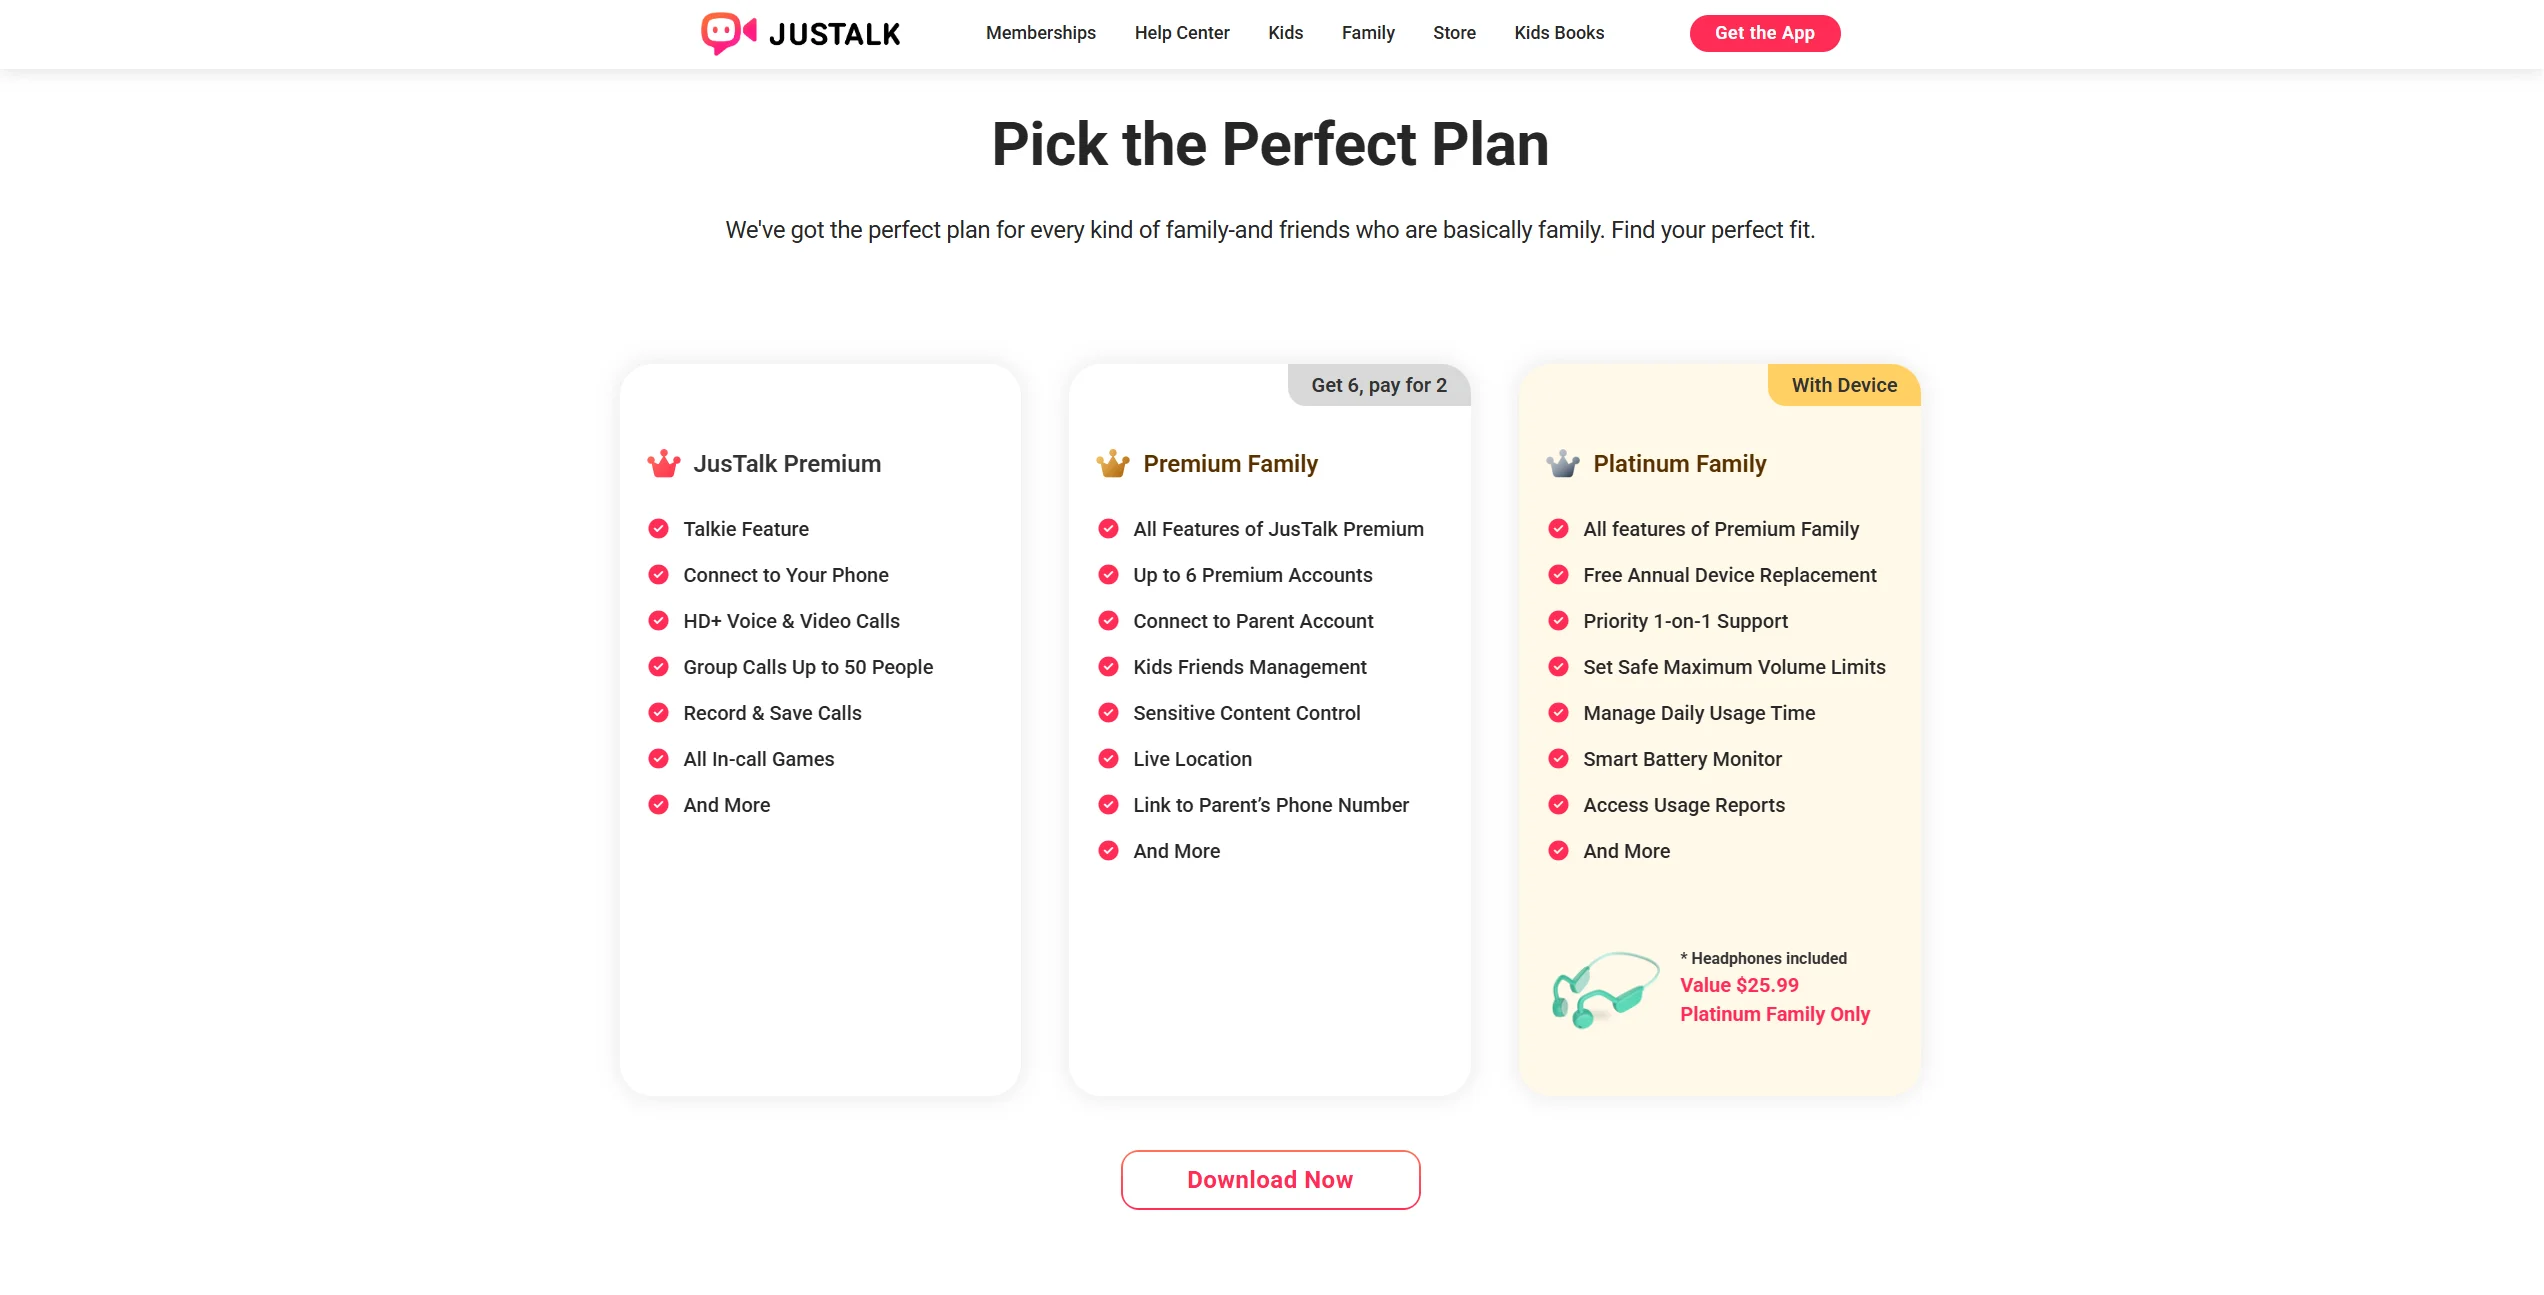
Task: Click the JusTalk logo icon
Action: [x=726, y=33]
